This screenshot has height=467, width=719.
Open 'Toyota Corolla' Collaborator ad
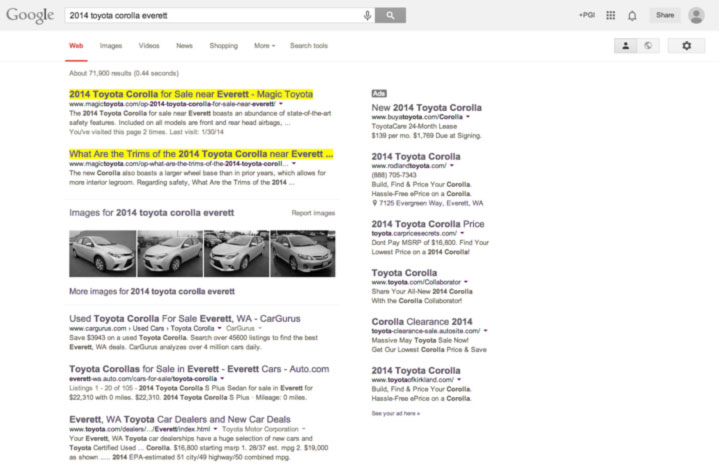click(404, 273)
